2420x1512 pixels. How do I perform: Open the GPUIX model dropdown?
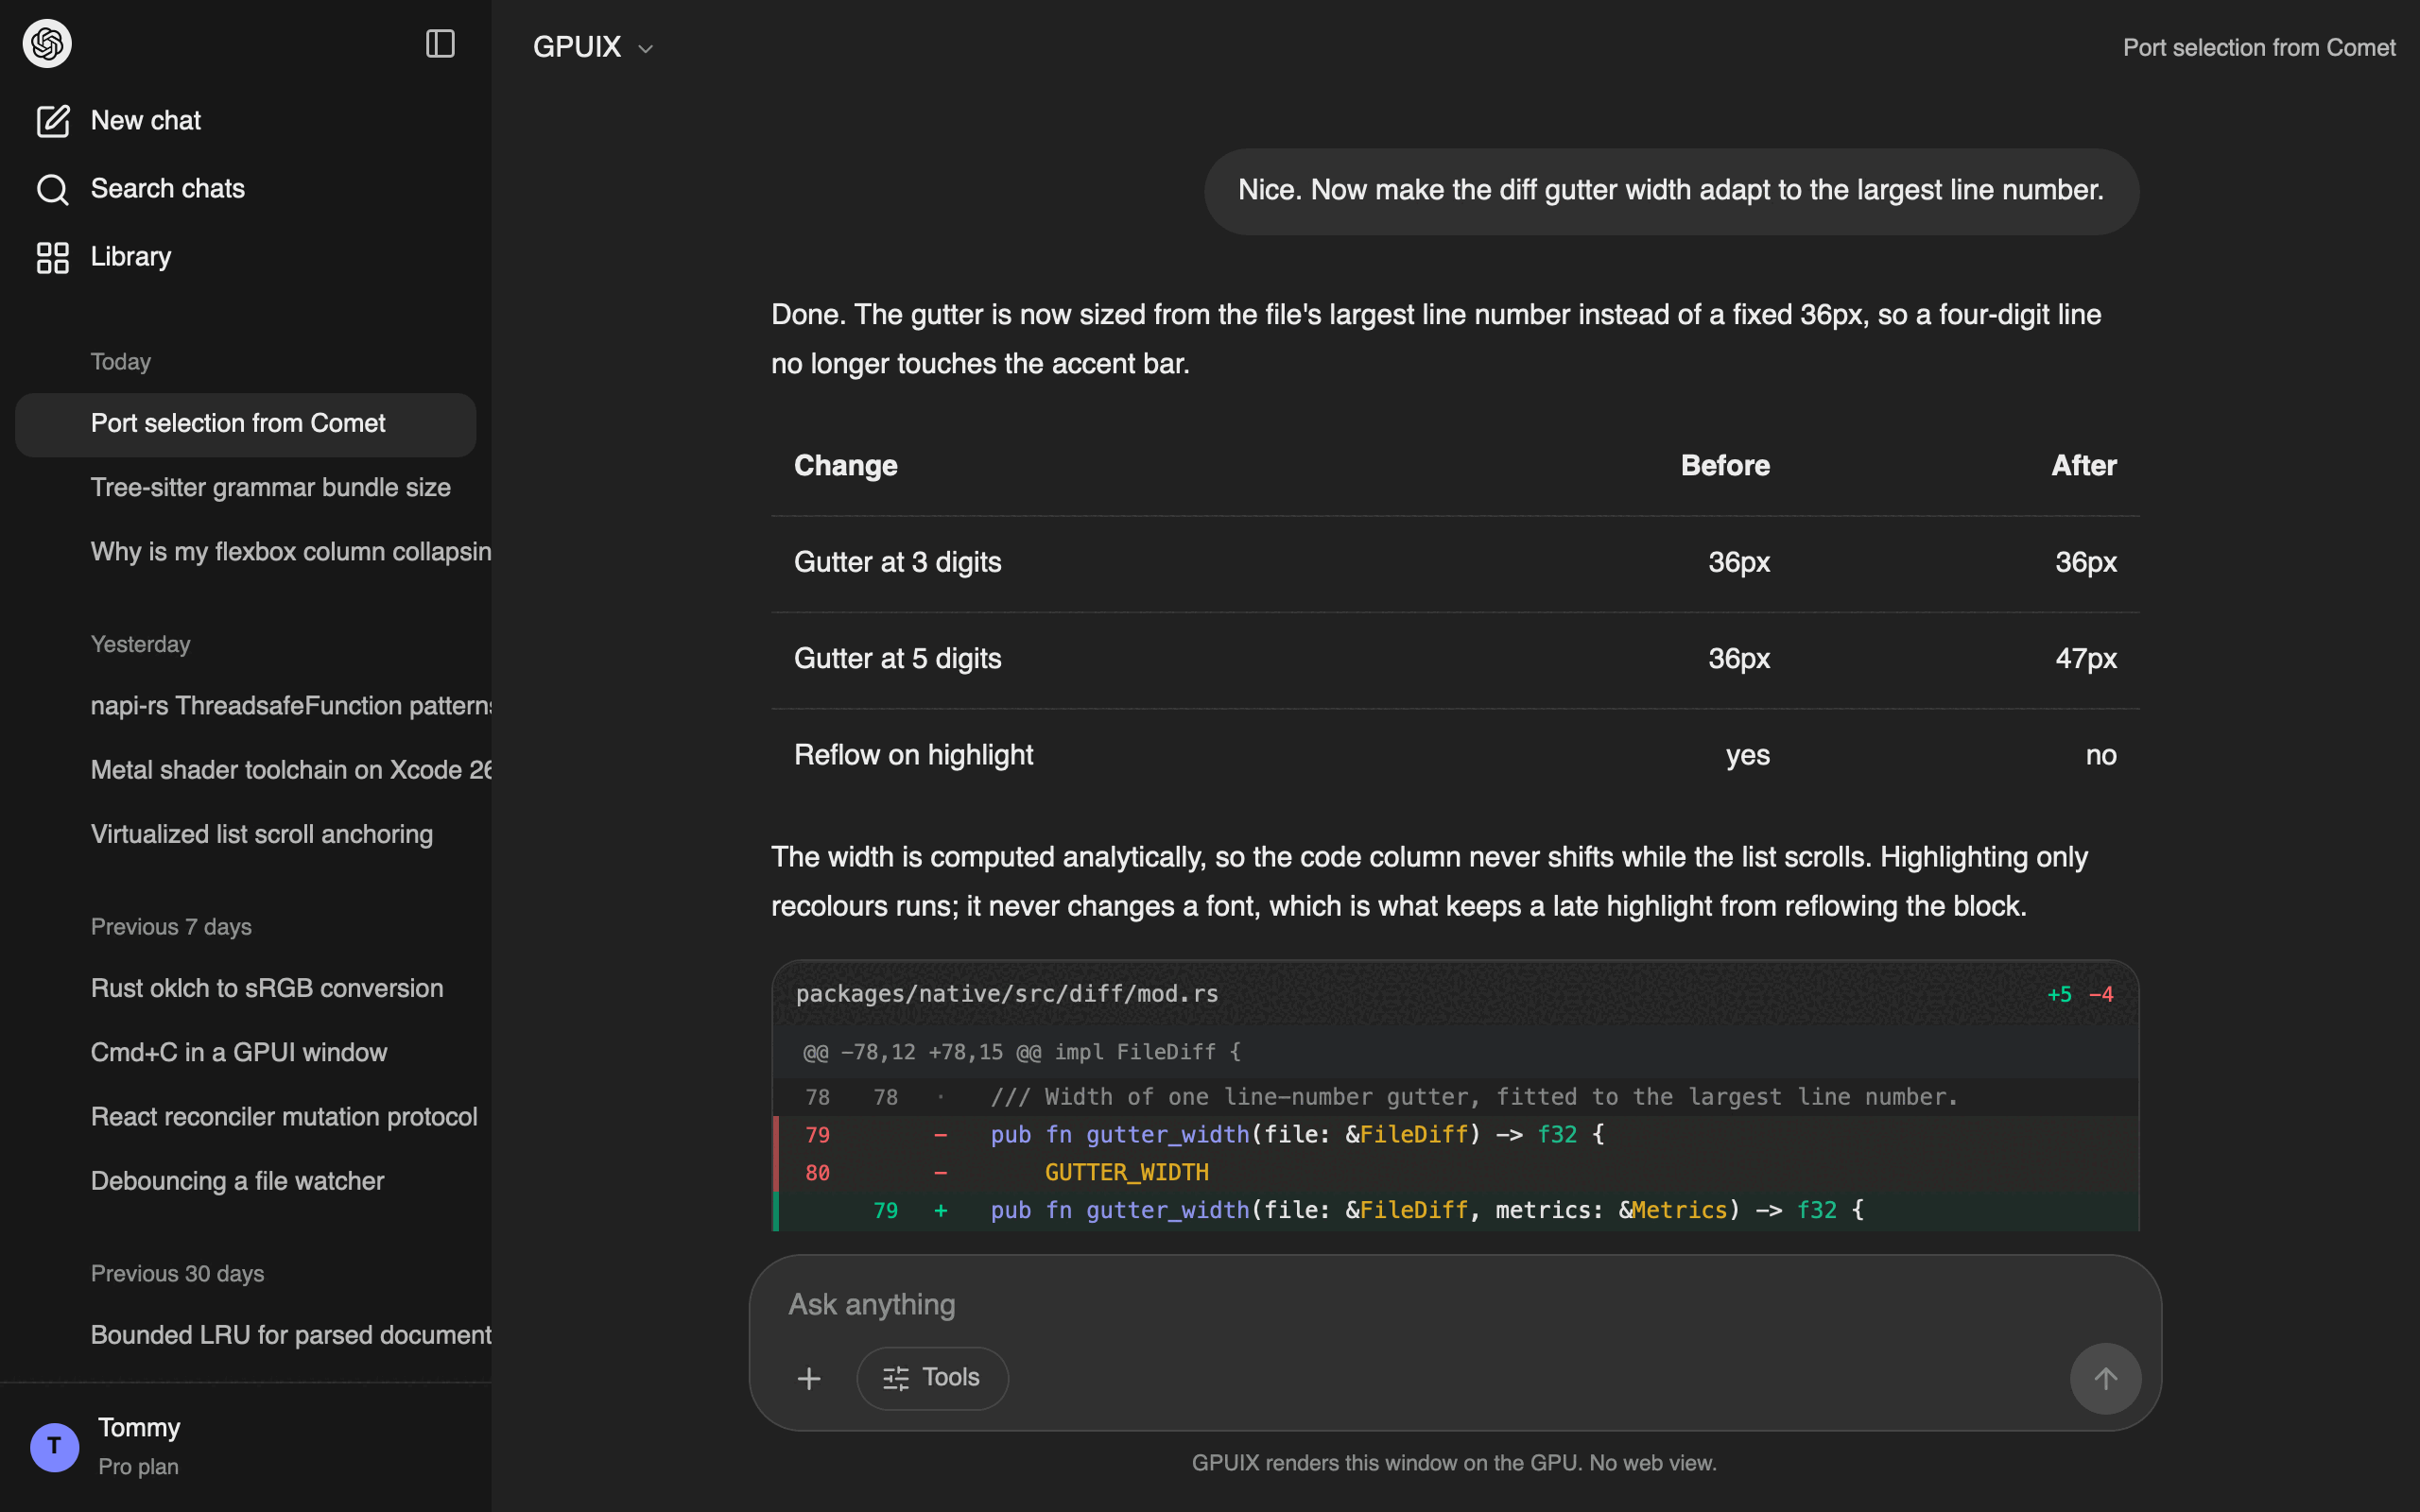click(593, 47)
